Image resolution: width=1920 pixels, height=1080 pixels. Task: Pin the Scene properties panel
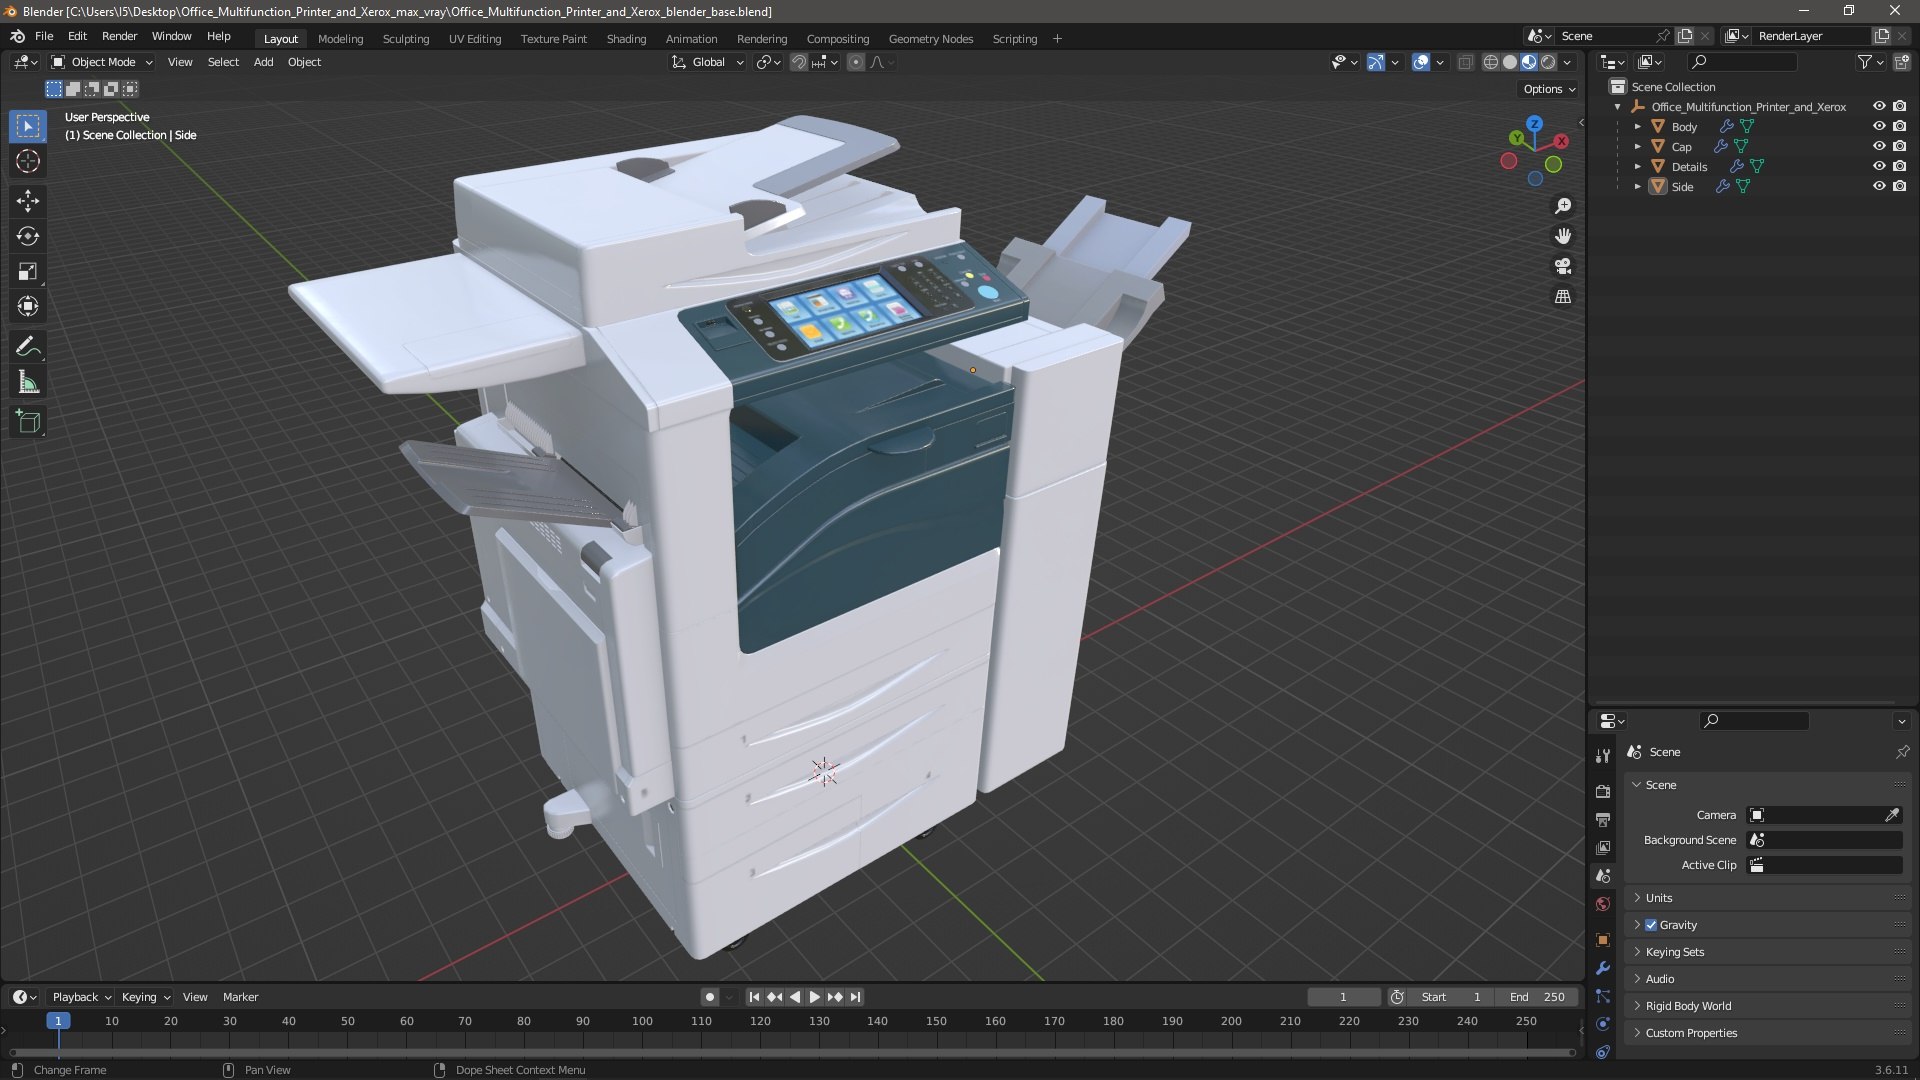coord(1902,752)
